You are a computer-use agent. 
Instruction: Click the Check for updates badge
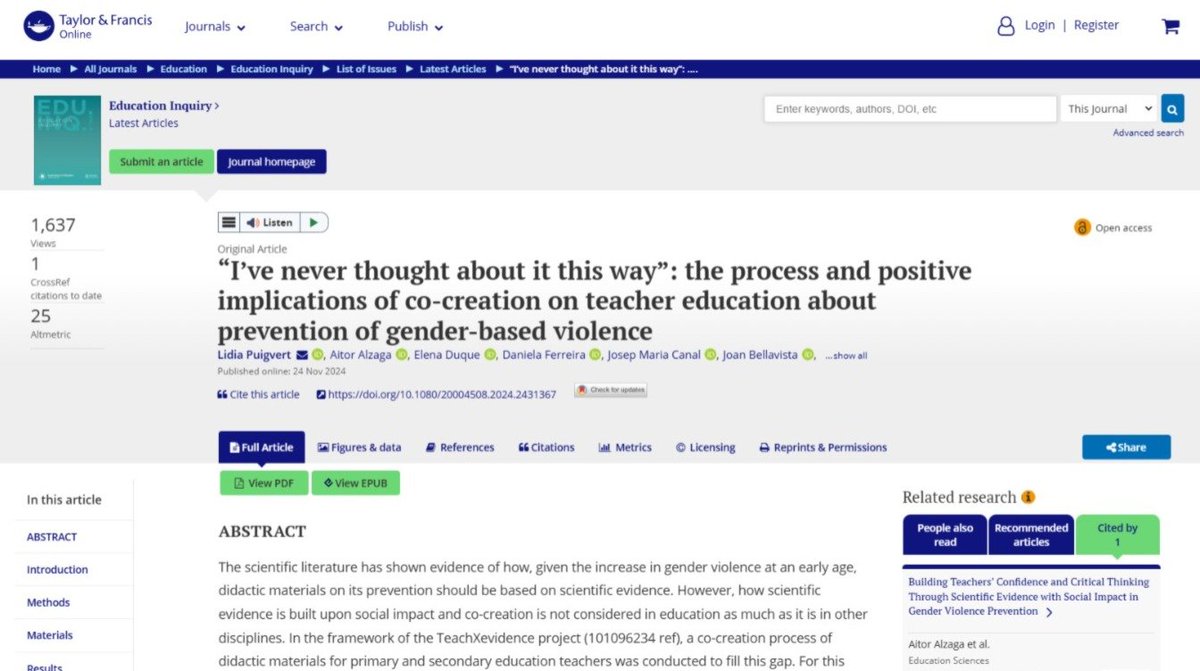[610, 390]
